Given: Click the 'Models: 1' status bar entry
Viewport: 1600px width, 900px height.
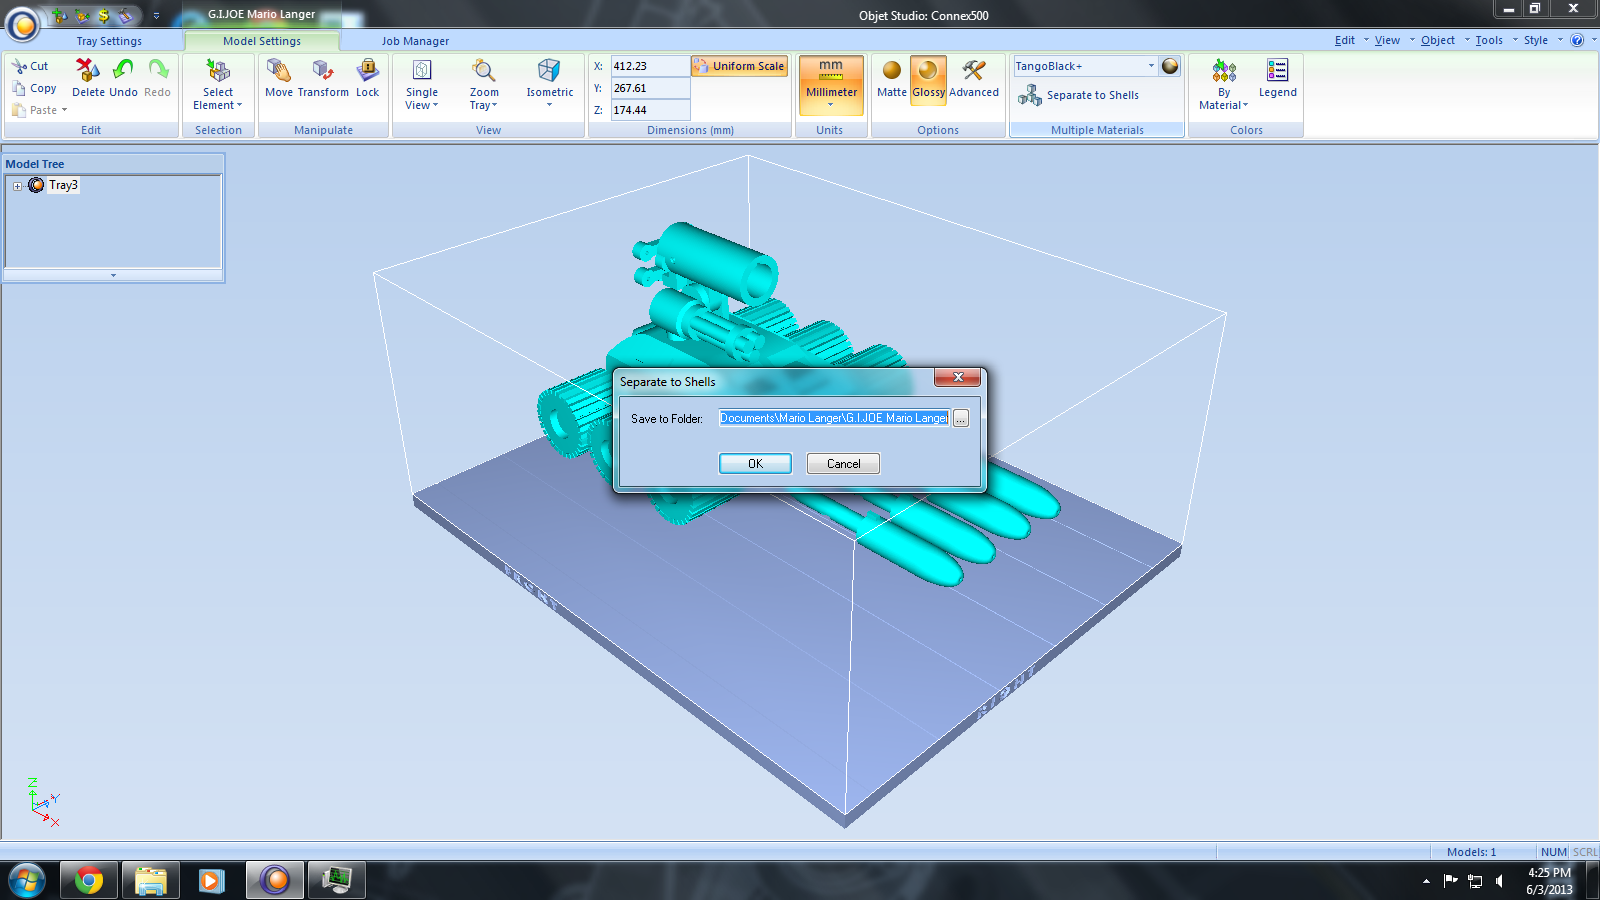Looking at the screenshot, I should (x=1471, y=852).
